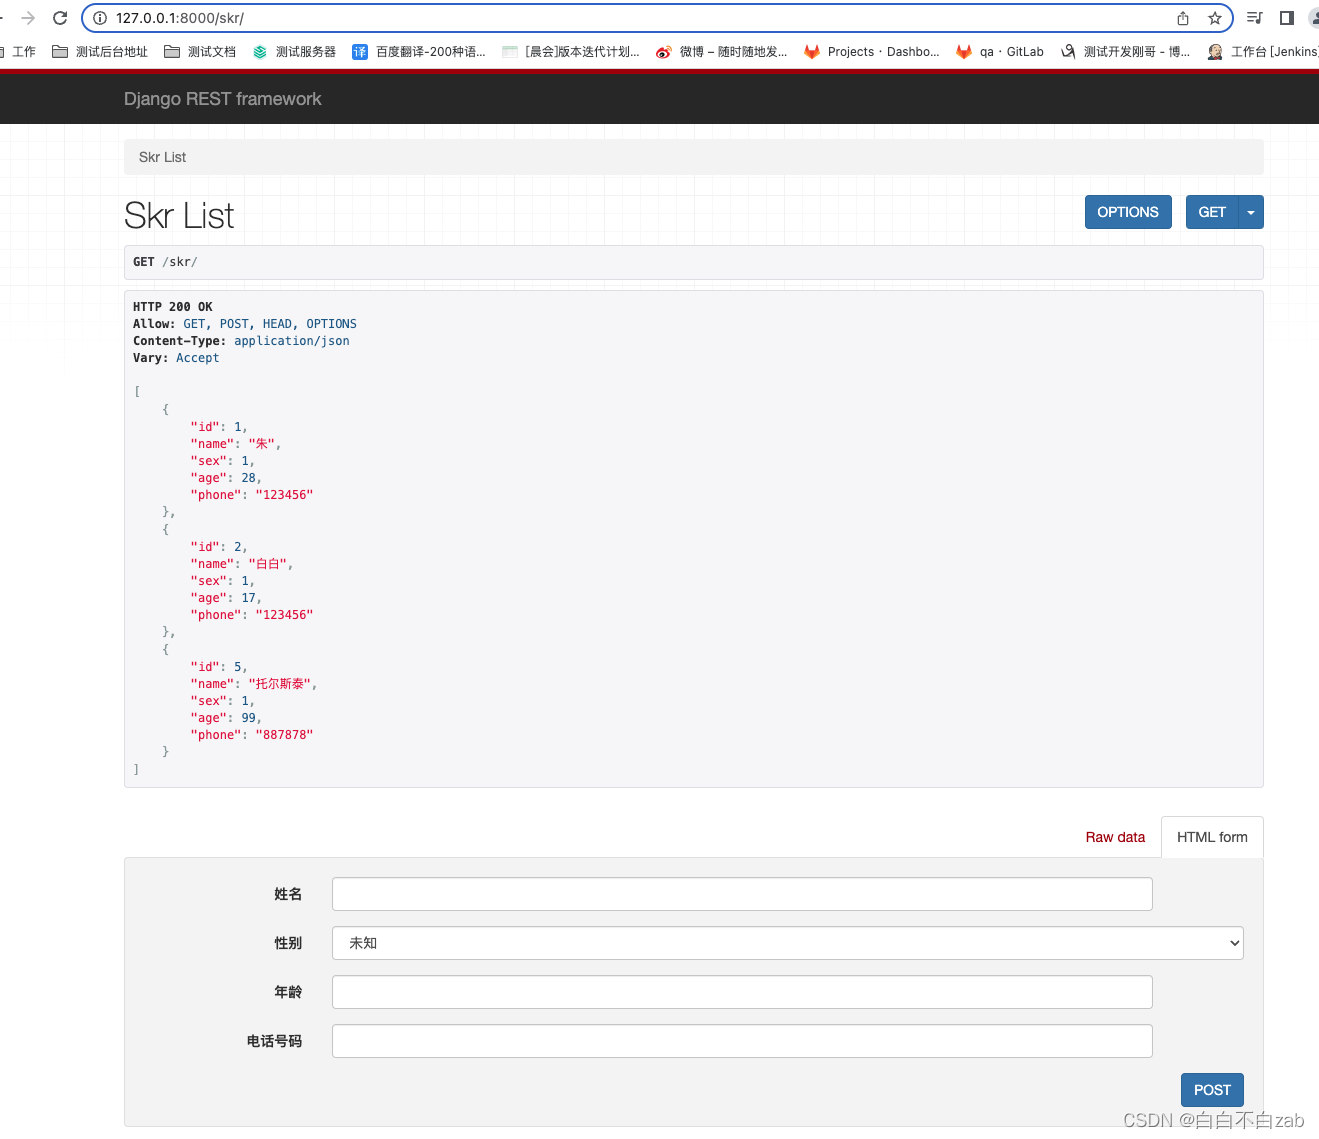Click the Allow header methods line
Viewport: 1319px width, 1139px height.
click(x=245, y=324)
